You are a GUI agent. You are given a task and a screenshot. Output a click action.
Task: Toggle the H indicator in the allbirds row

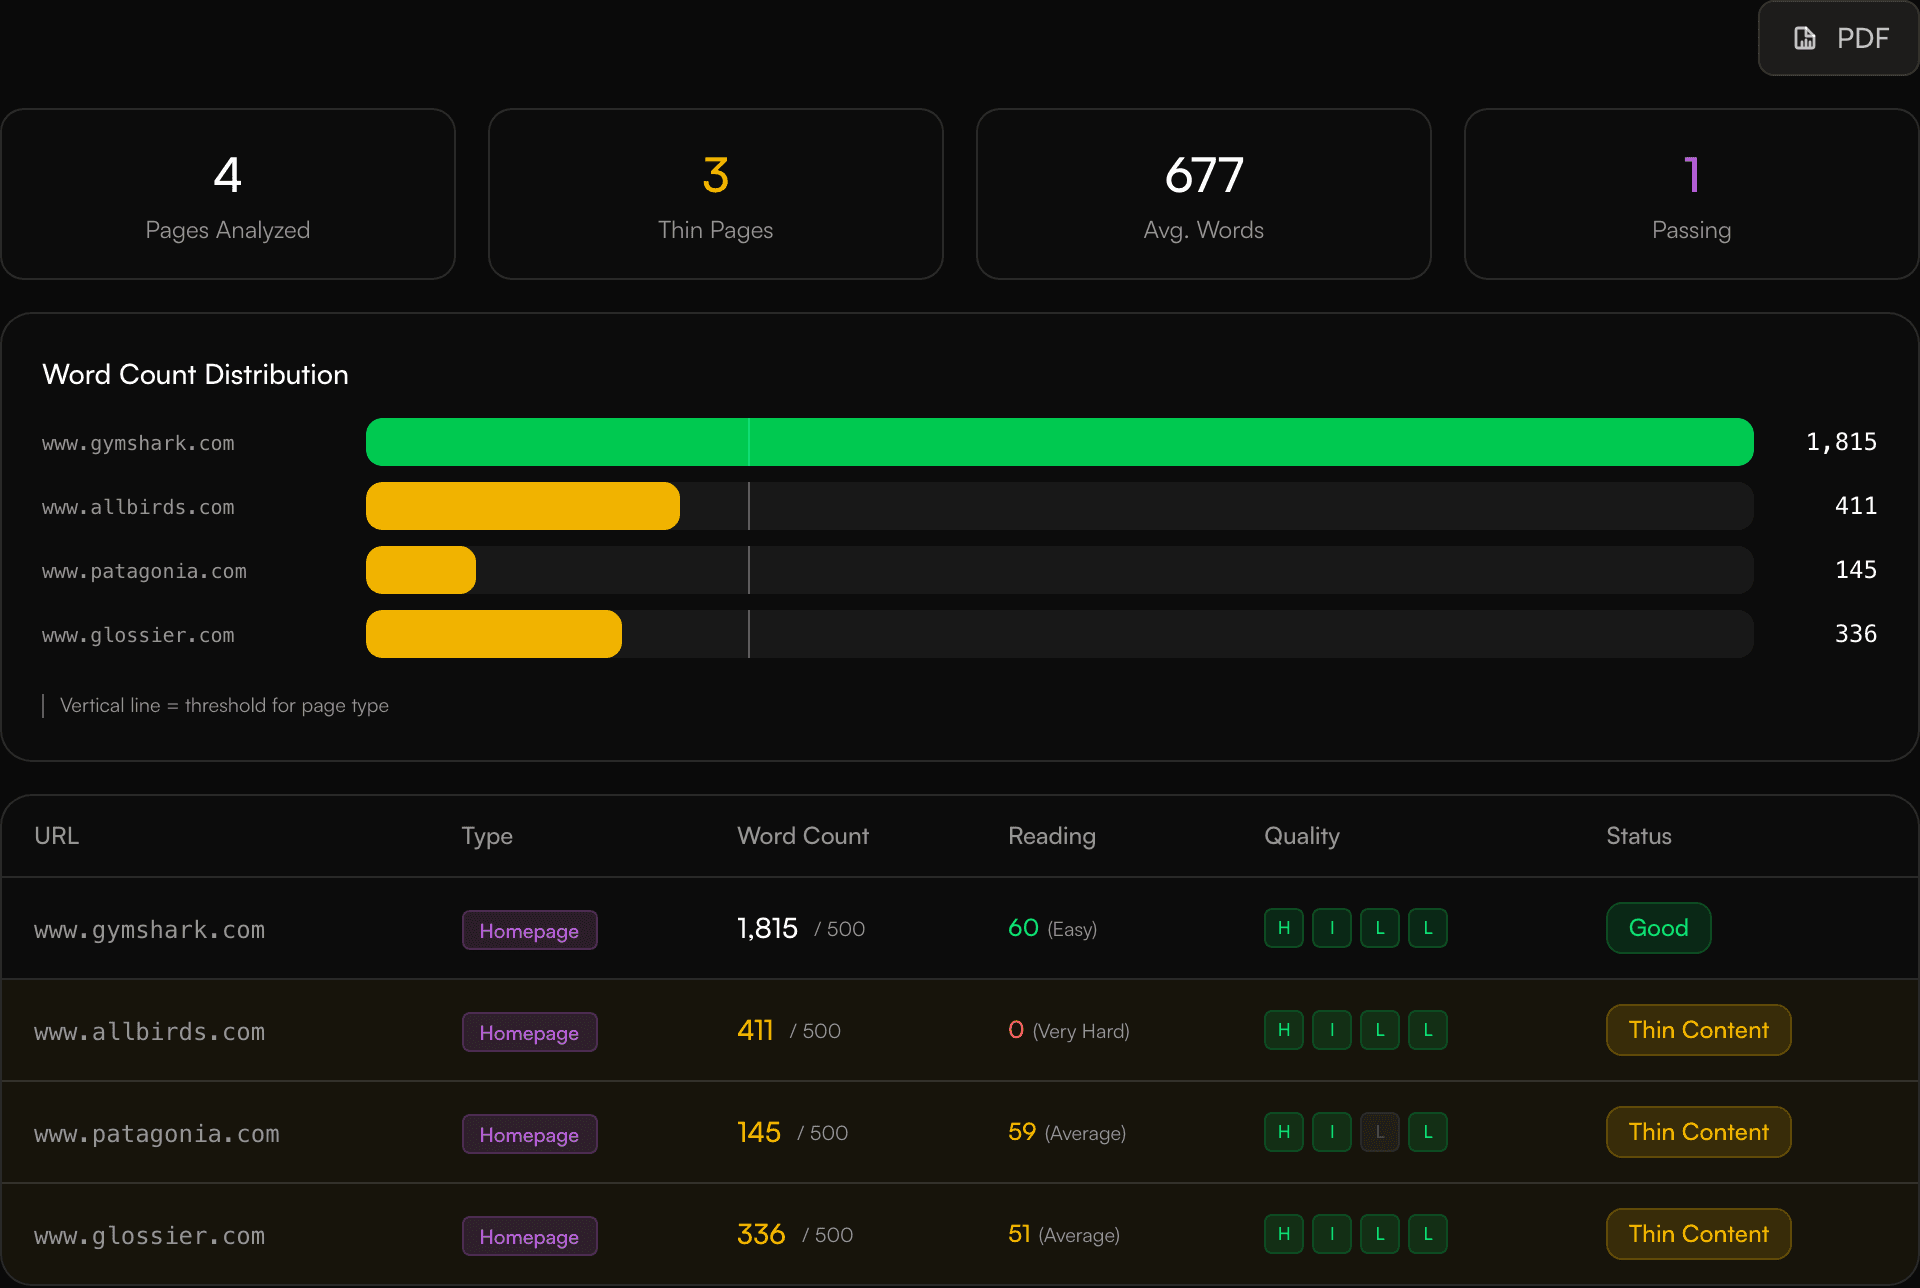tap(1283, 1030)
